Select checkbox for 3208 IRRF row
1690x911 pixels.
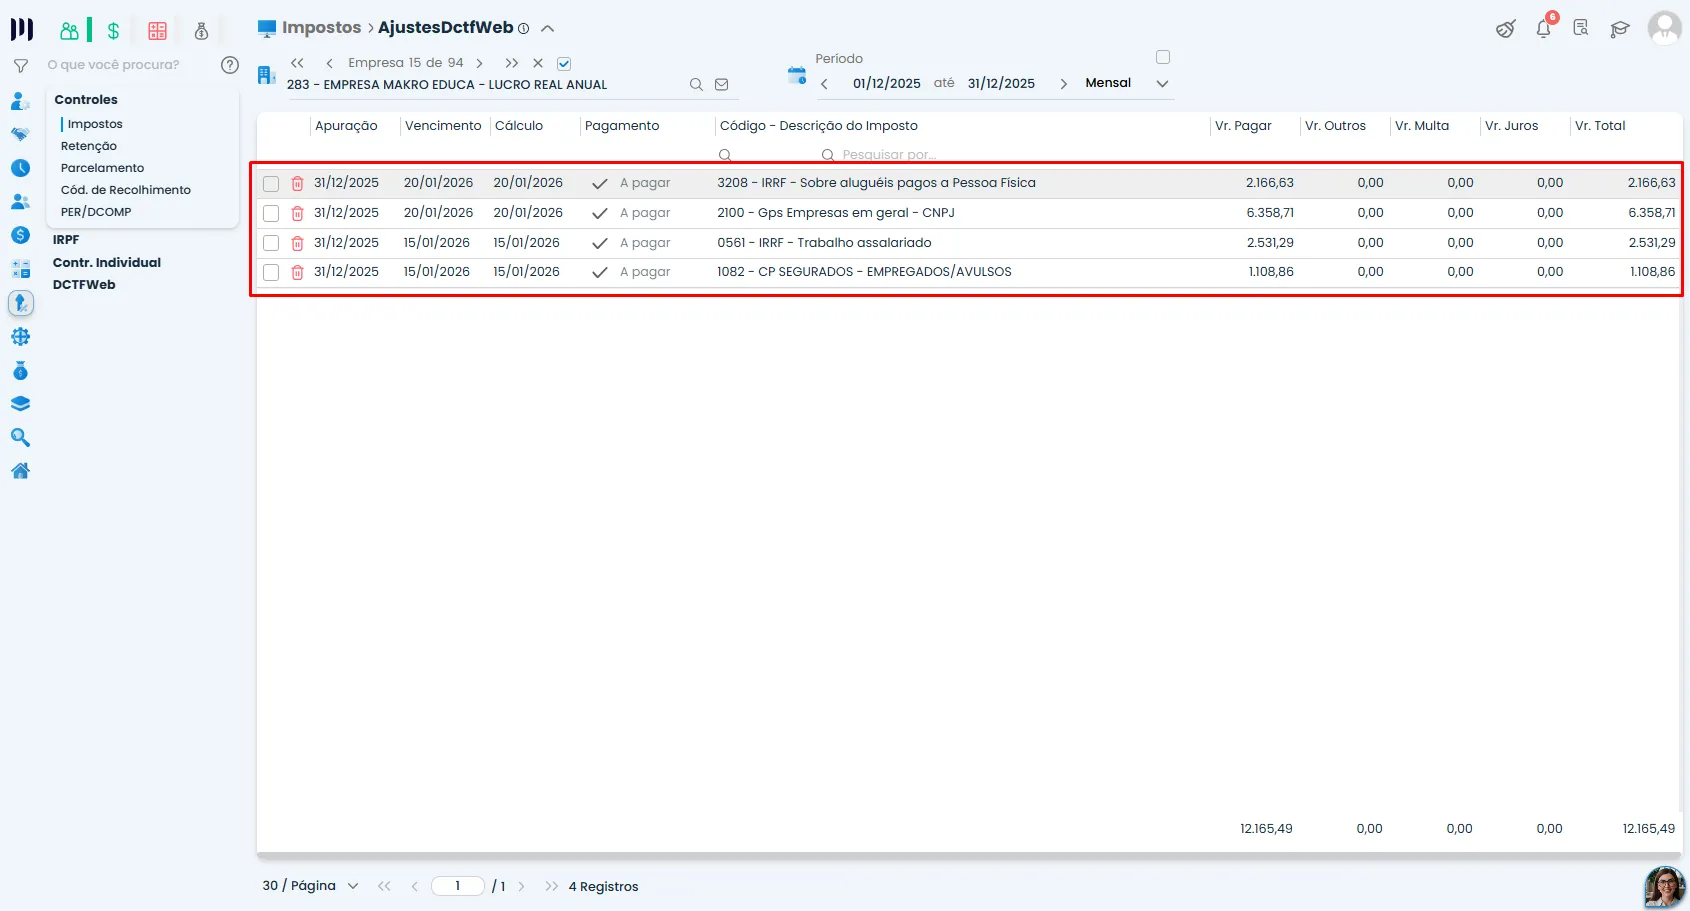(271, 184)
